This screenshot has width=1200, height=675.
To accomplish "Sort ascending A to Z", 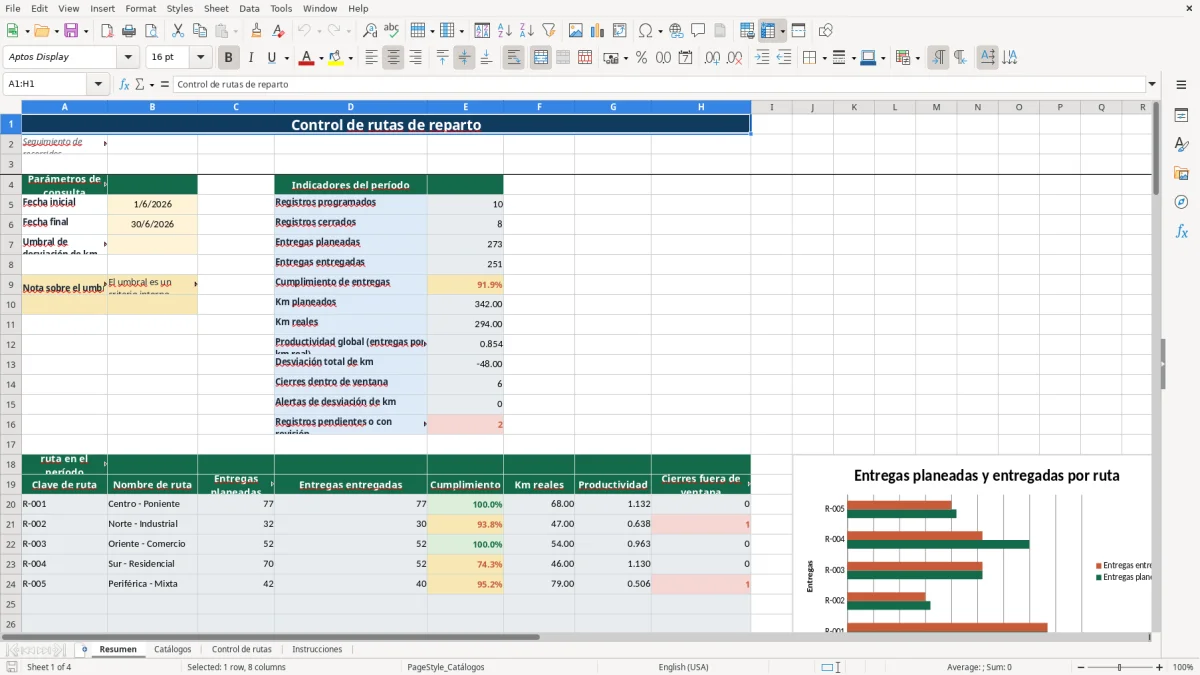I will coord(504,31).
